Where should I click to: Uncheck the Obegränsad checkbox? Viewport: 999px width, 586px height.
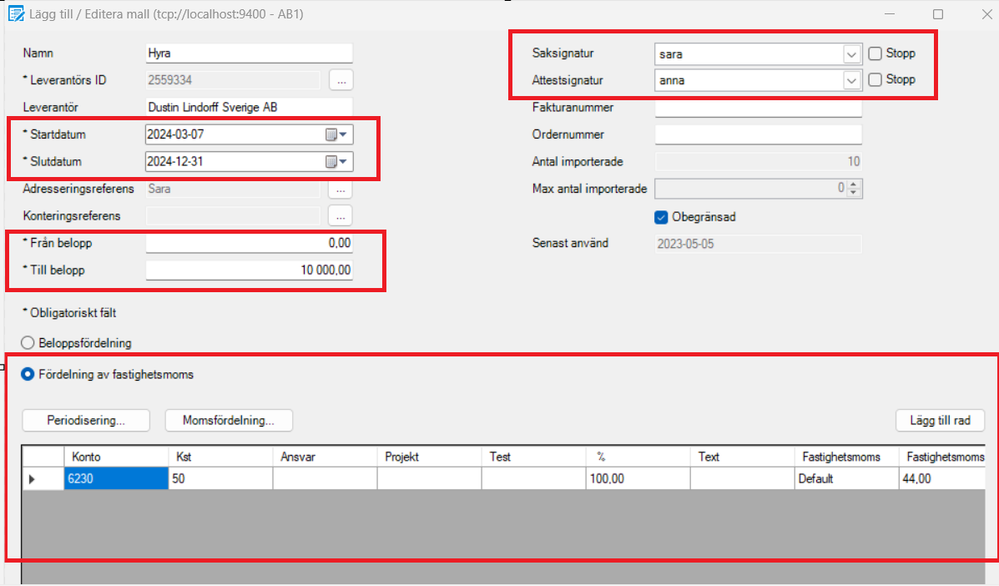coord(661,217)
